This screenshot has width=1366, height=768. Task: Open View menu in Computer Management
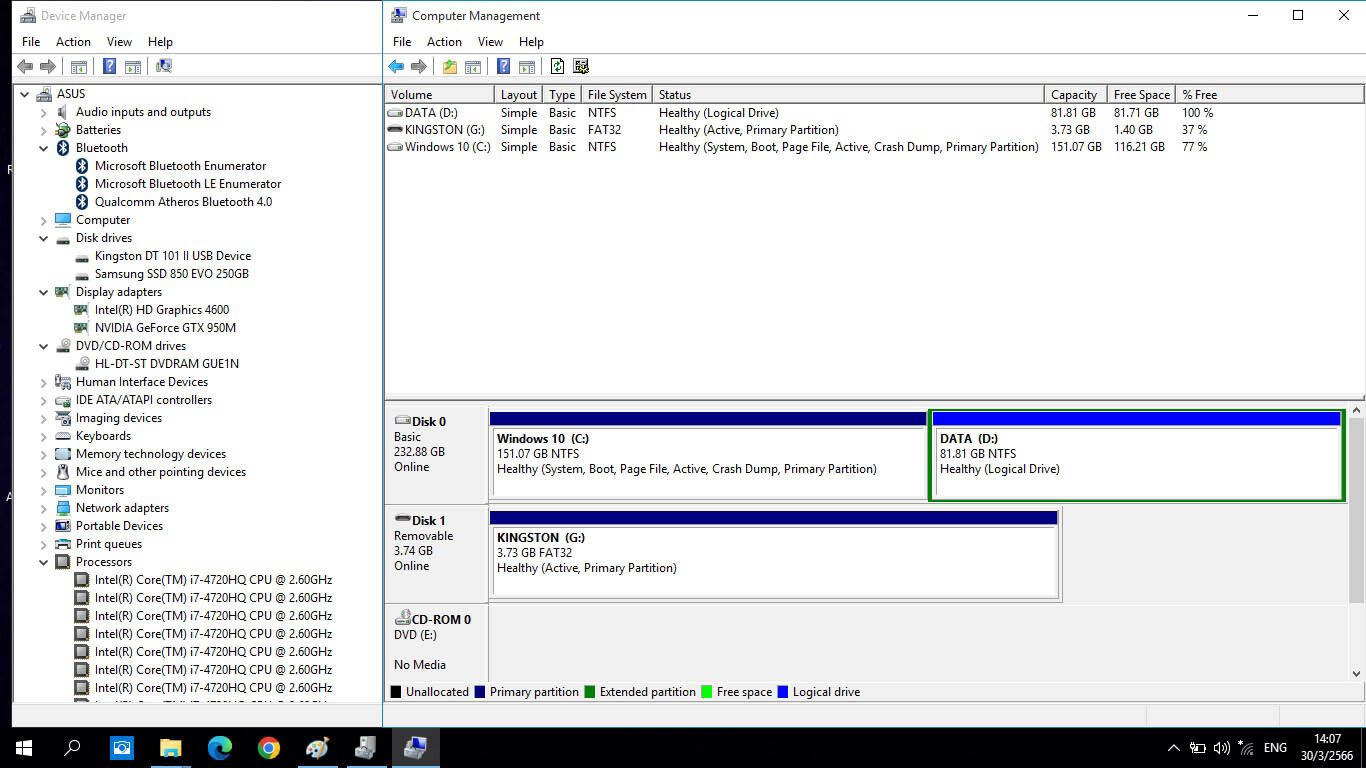tap(490, 42)
